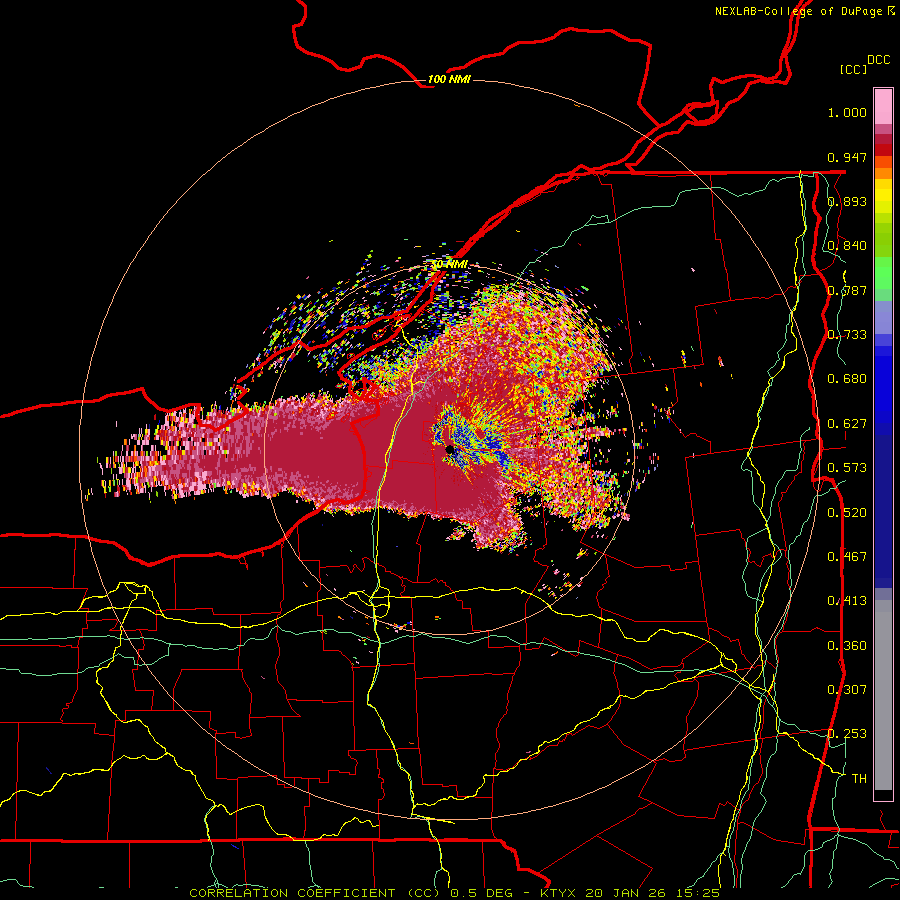The height and width of the screenshot is (900, 900).
Task: Select the 0.947 scale value
Action: tap(847, 157)
